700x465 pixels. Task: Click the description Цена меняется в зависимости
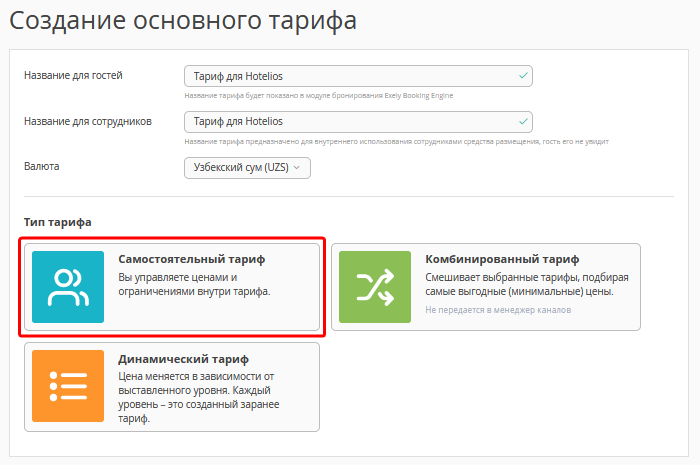point(199,397)
